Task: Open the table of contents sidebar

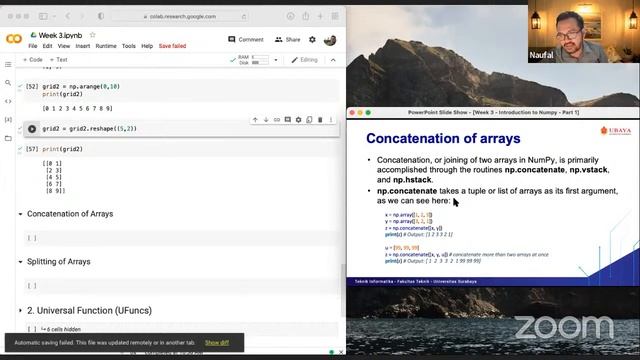Action: [8, 64]
